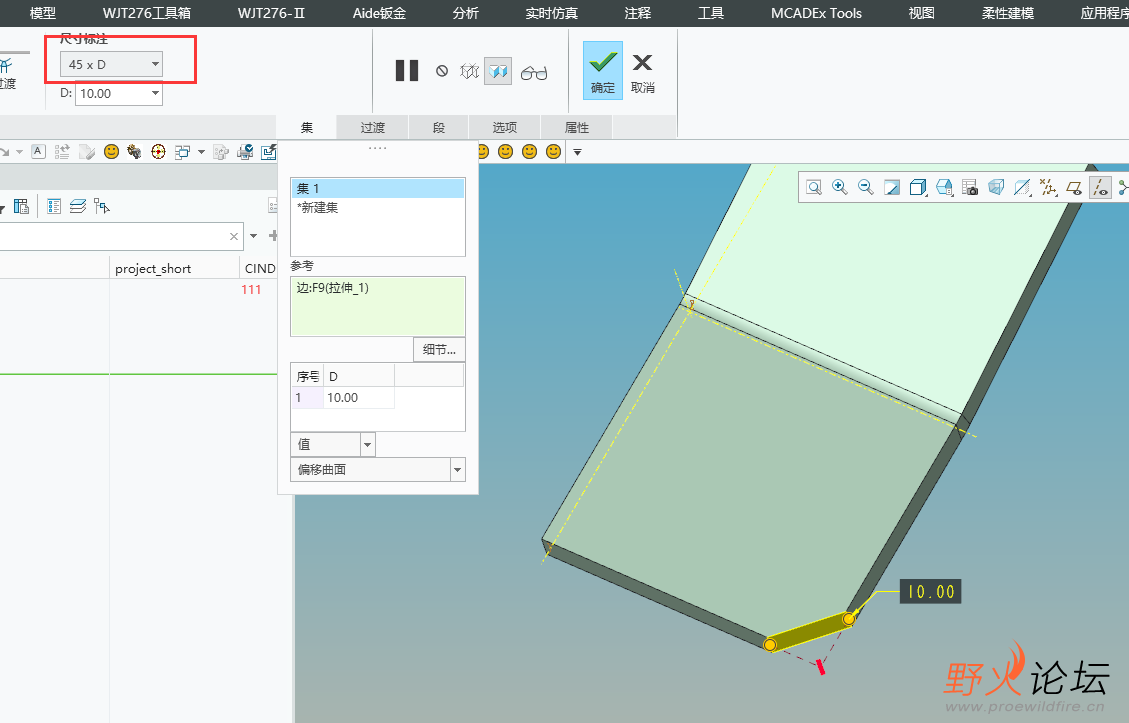This screenshot has height=723, width=1129.
Task: Click *新建集 to create new set
Action: 318,207
